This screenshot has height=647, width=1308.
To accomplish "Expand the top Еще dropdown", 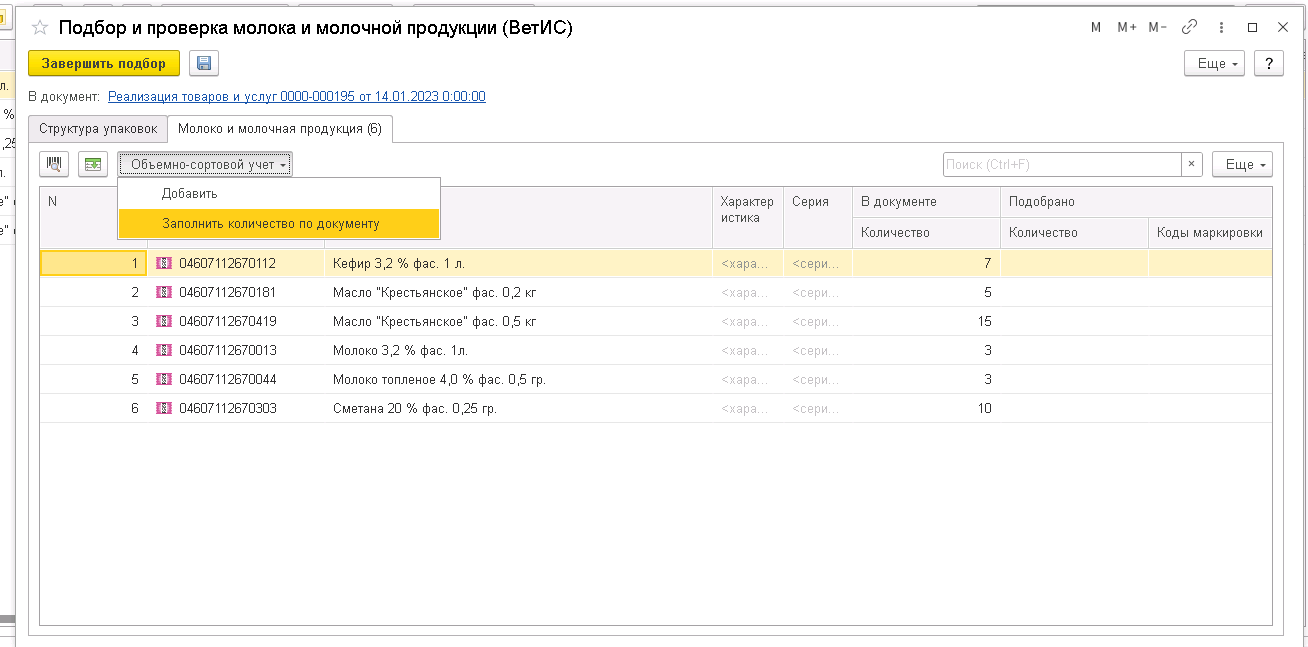I will (x=1214, y=63).
